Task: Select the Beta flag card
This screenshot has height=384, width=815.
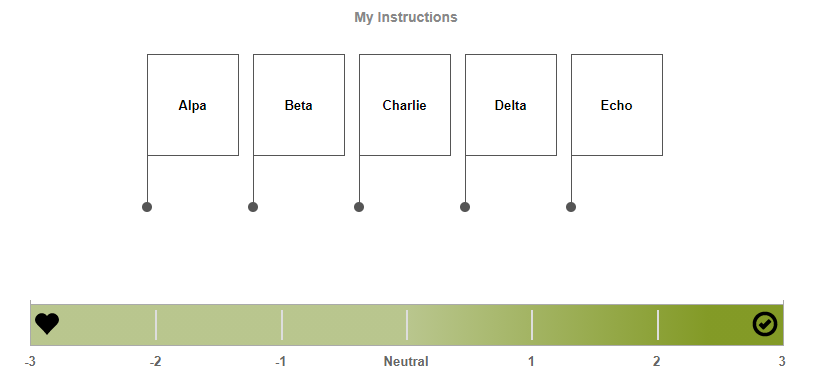Action: [x=299, y=105]
